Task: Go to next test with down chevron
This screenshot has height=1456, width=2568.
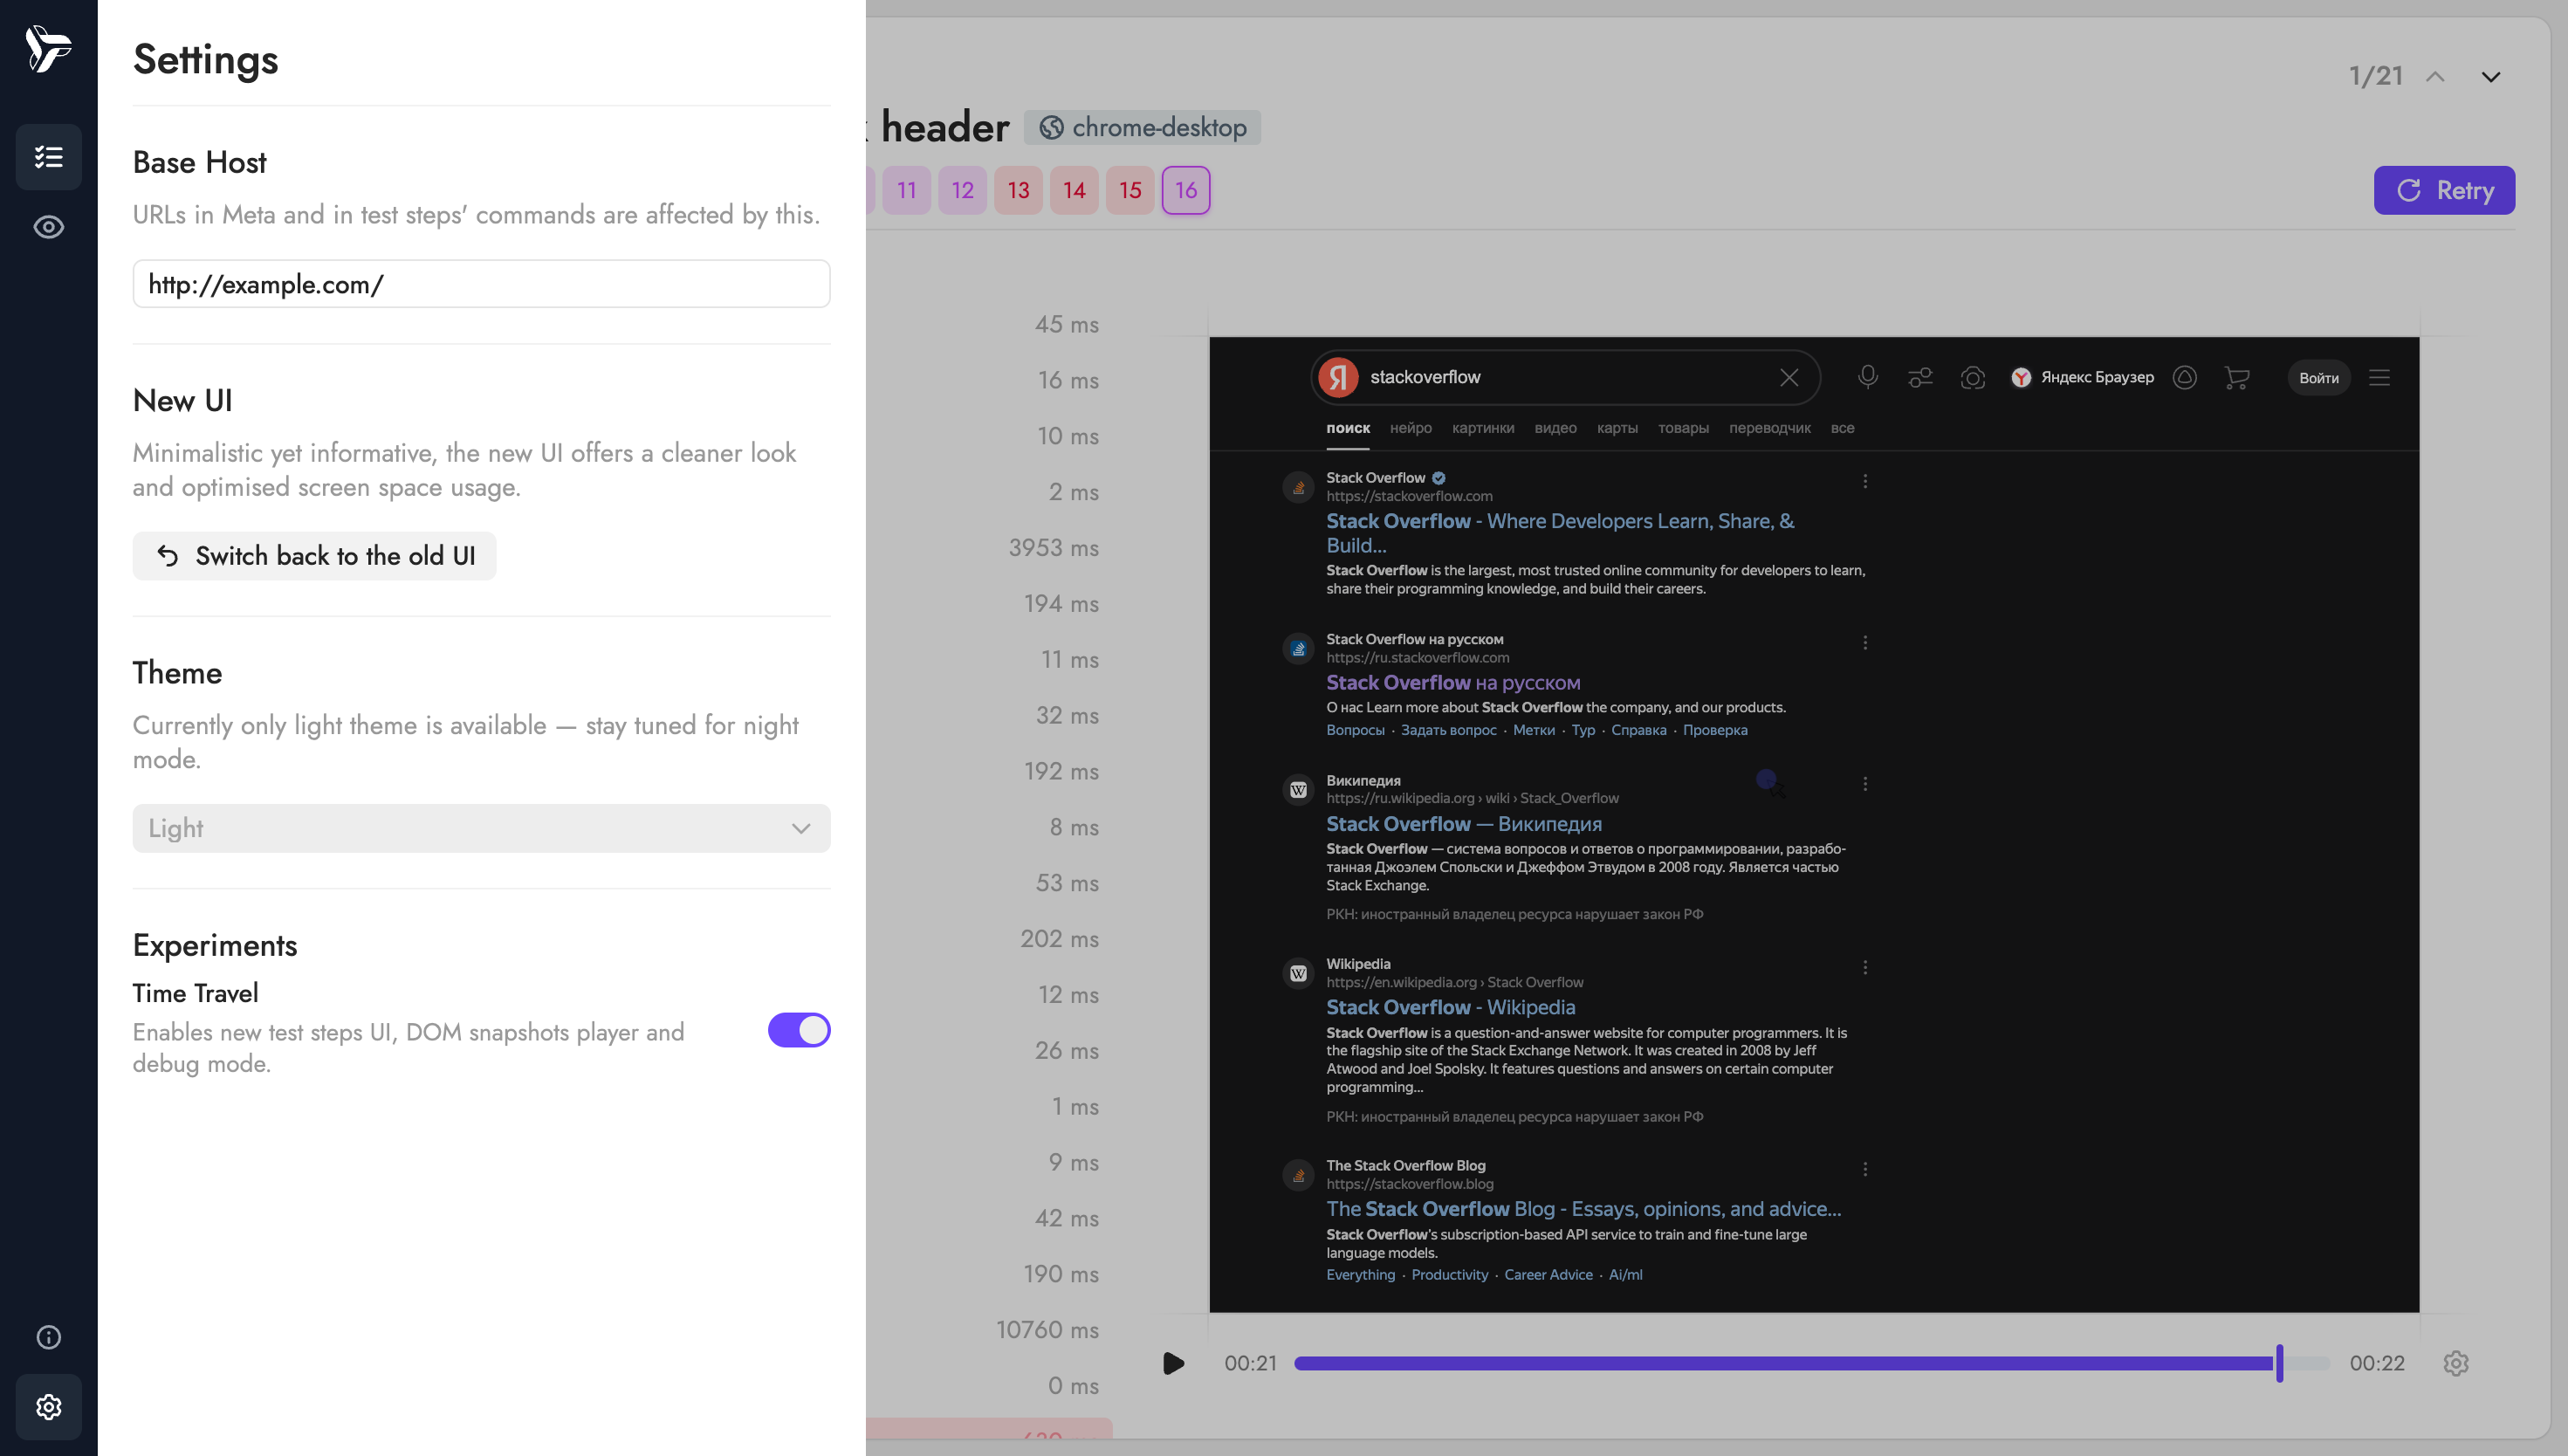Action: pyautogui.click(x=2491, y=77)
